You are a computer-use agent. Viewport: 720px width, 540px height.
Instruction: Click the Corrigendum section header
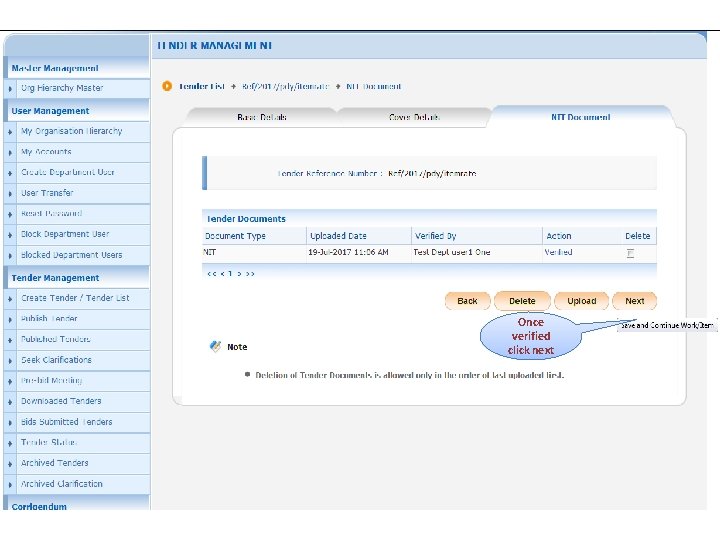[39, 506]
